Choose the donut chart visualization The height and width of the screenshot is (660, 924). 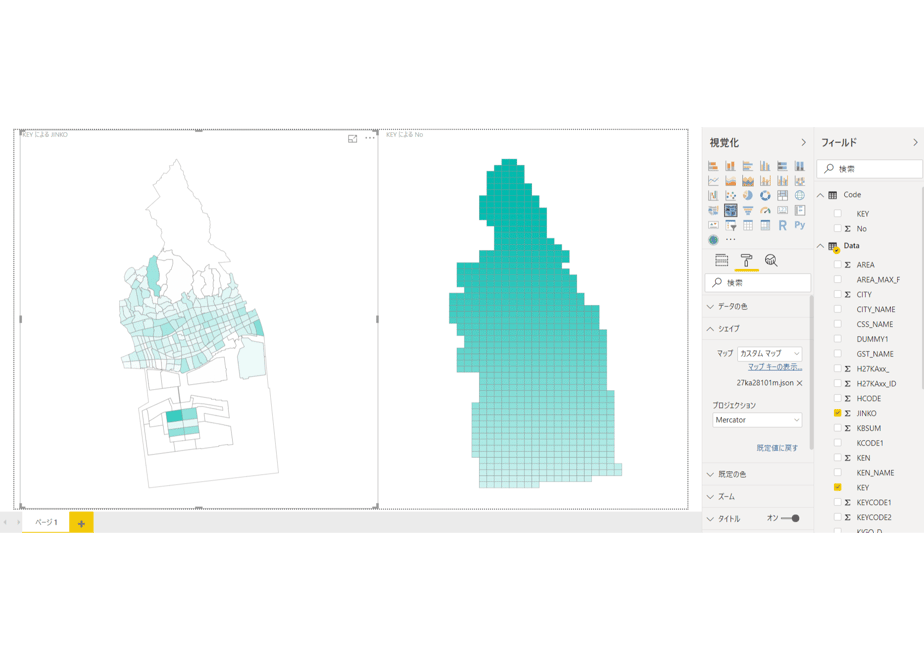click(x=765, y=196)
